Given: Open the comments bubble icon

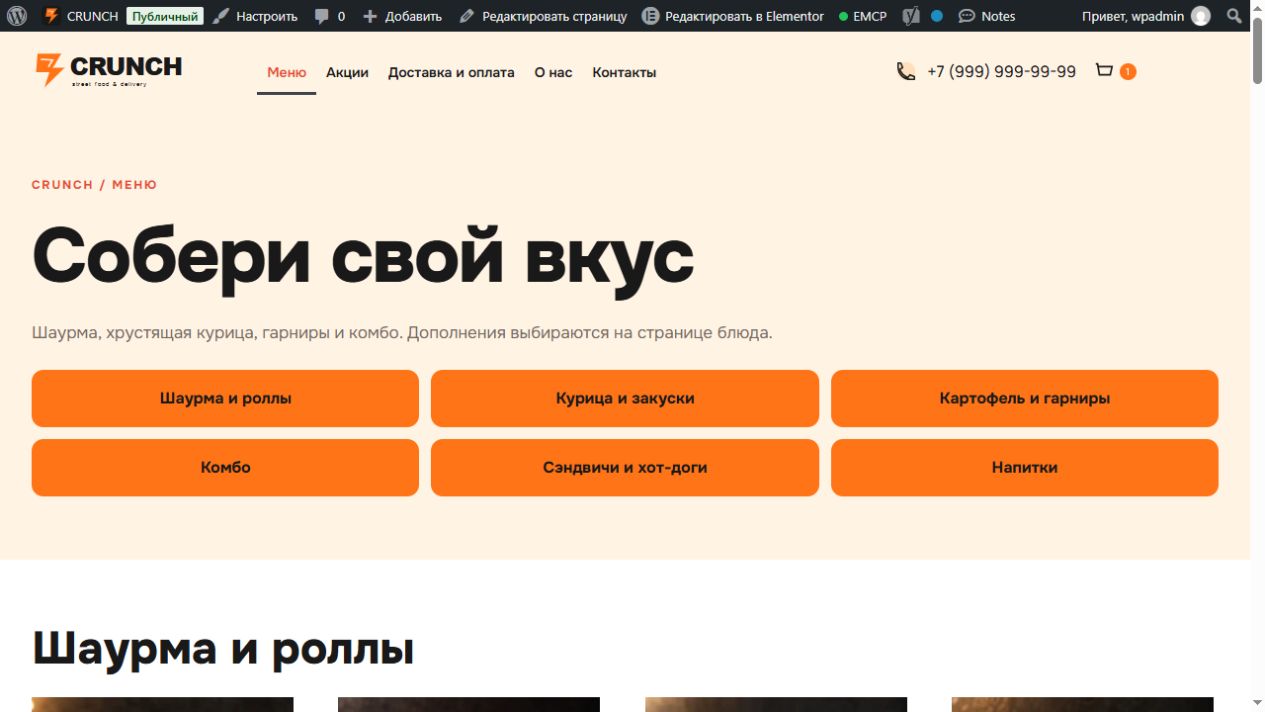Looking at the screenshot, I should (322, 16).
